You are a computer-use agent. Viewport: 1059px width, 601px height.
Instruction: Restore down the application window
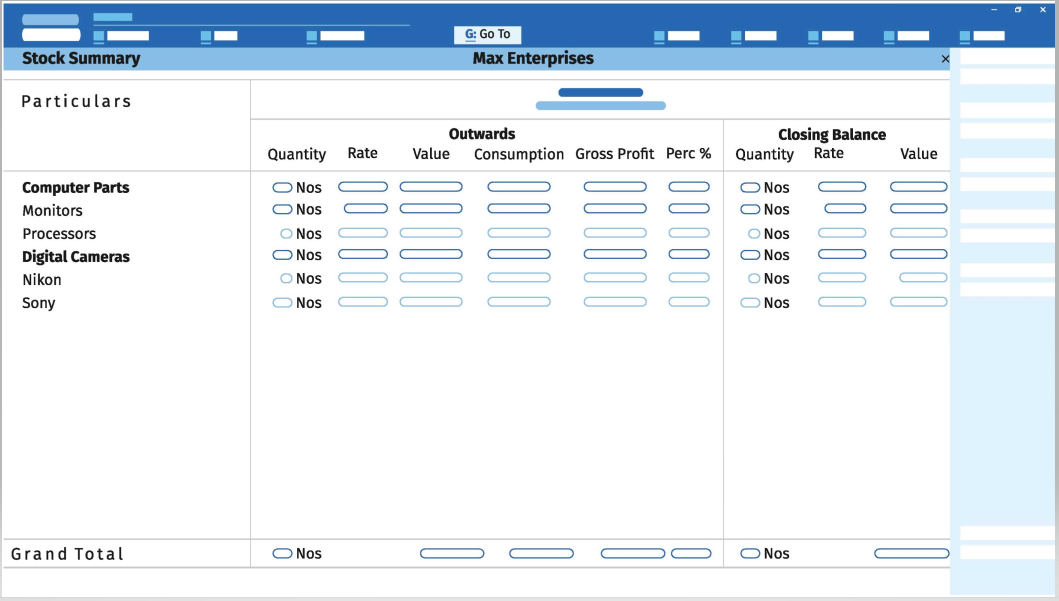click(x=1018, y=9)
